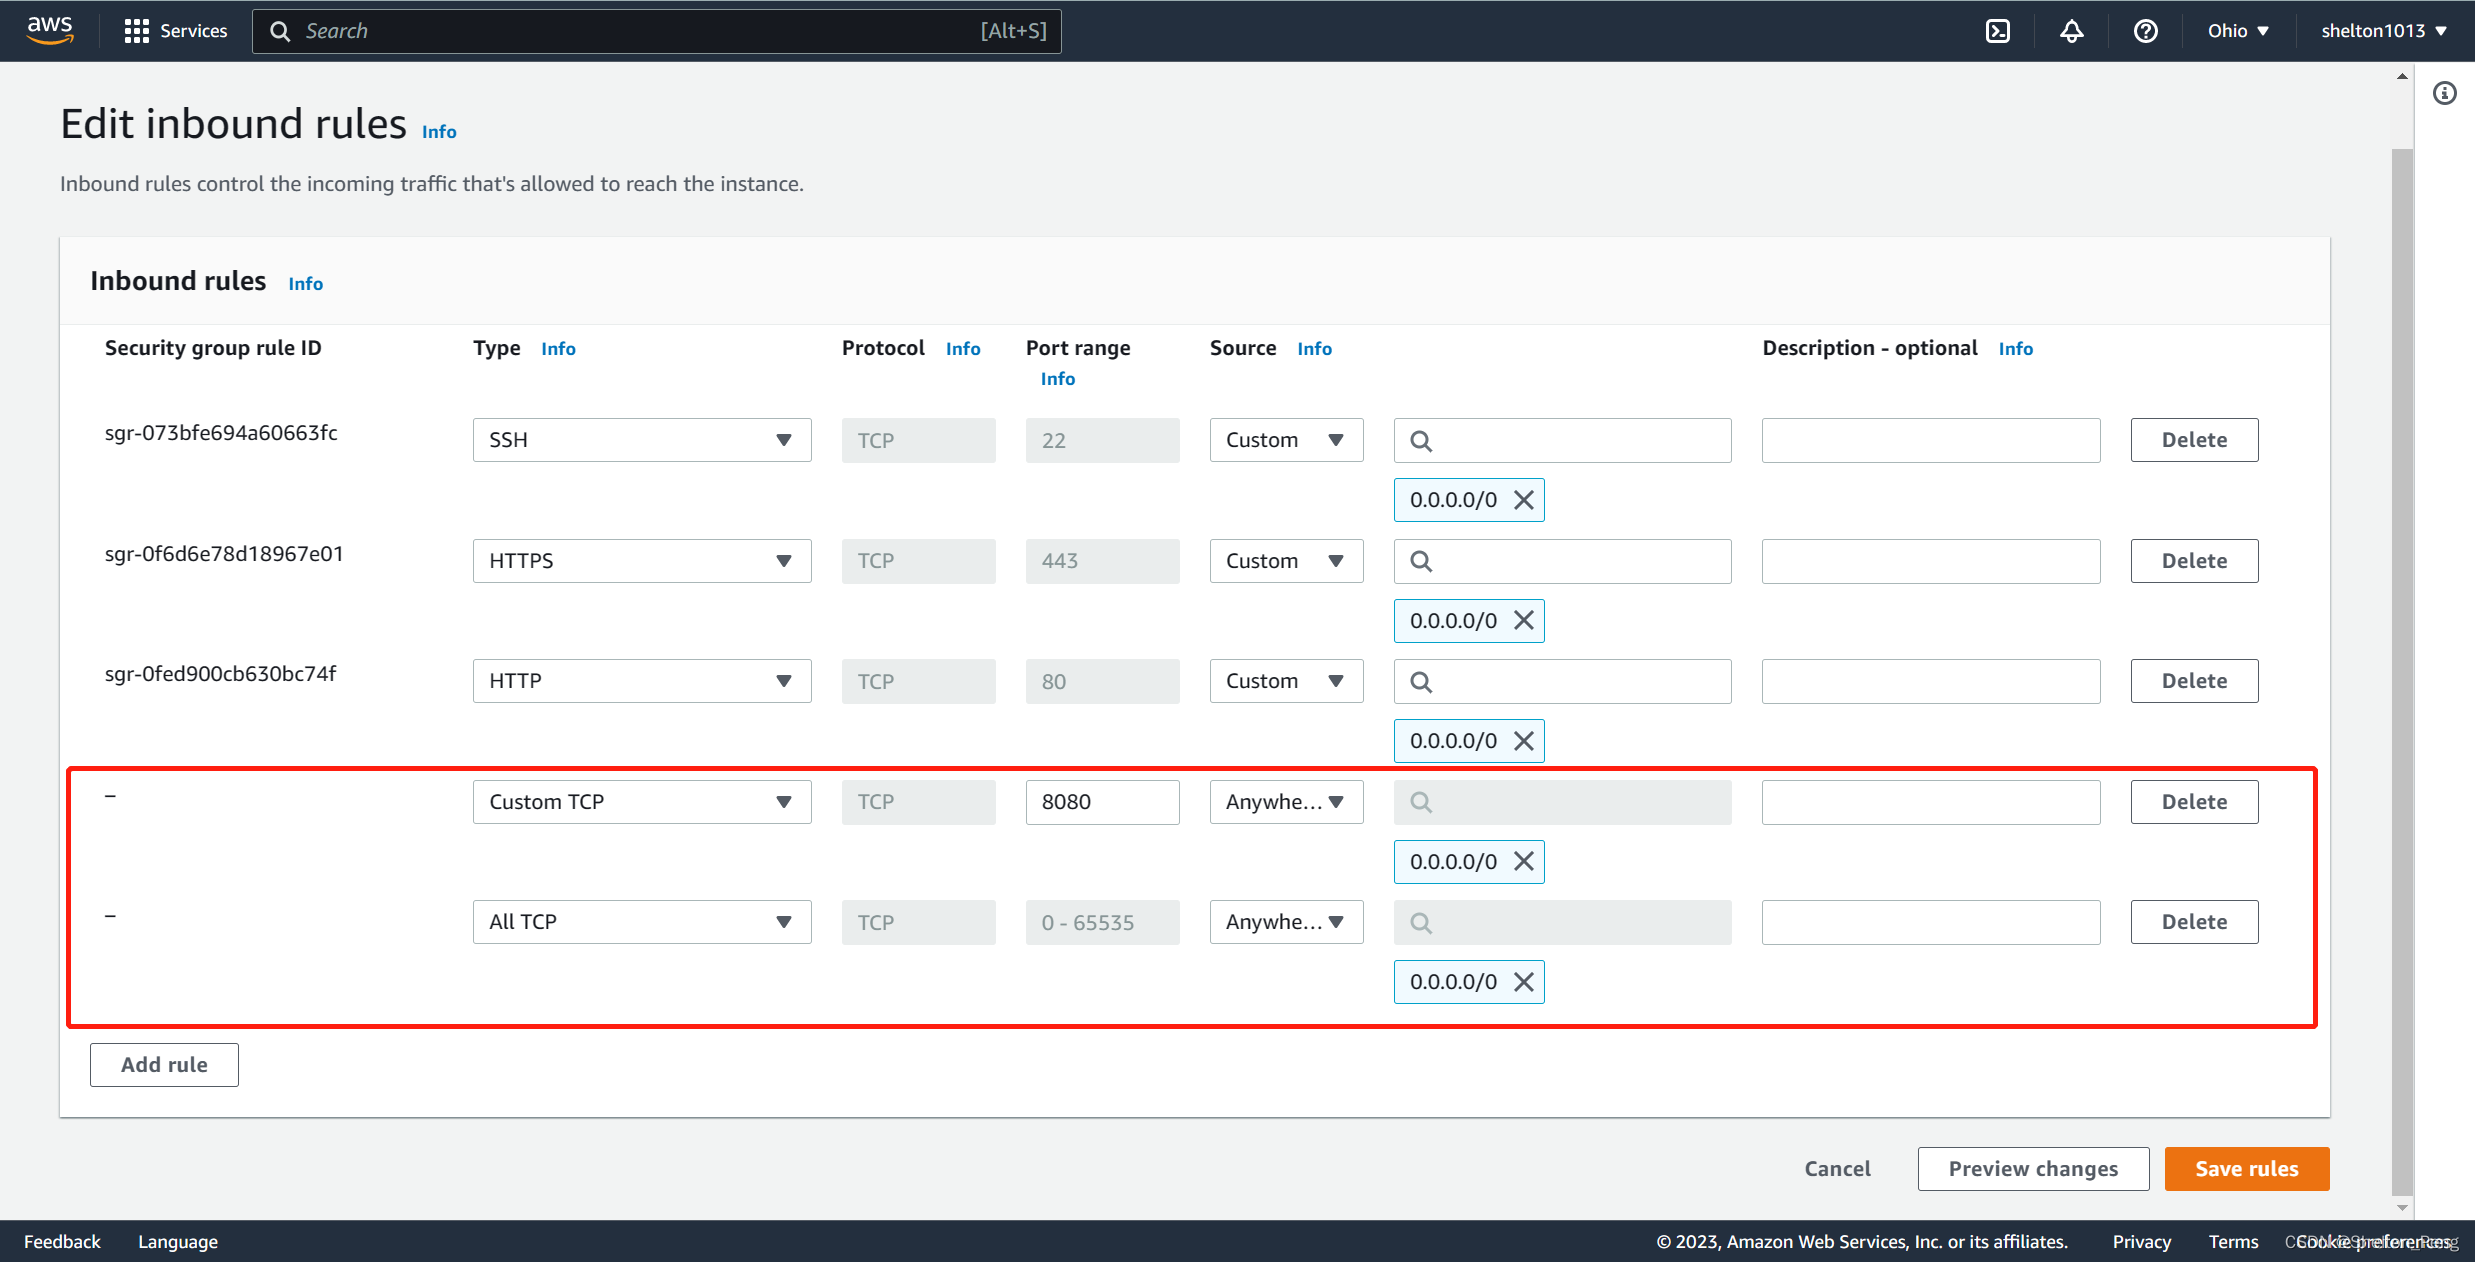Delete the HTTPS inbound rule

coord(2194,561)
